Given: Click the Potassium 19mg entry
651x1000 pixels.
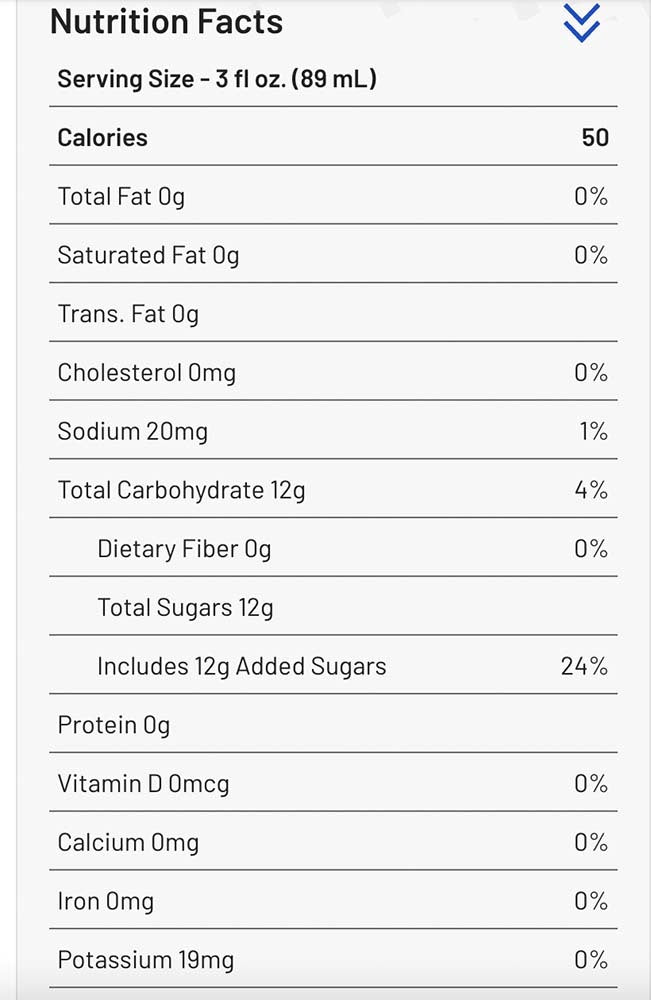Looking at the screenshot, I should (x=145, y=961).
